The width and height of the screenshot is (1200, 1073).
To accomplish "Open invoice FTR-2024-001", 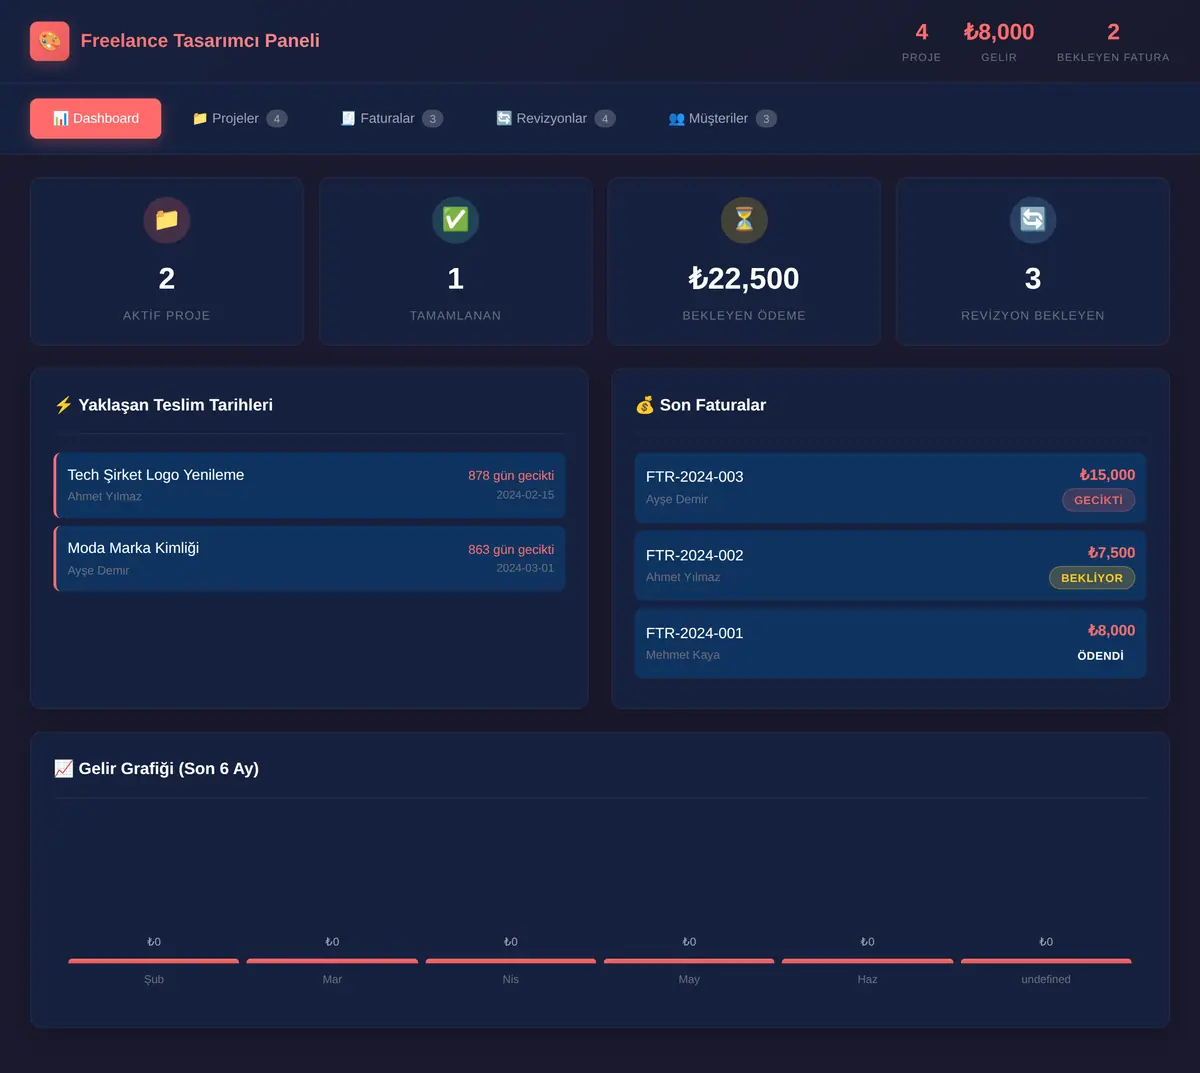I will point(890,644).
